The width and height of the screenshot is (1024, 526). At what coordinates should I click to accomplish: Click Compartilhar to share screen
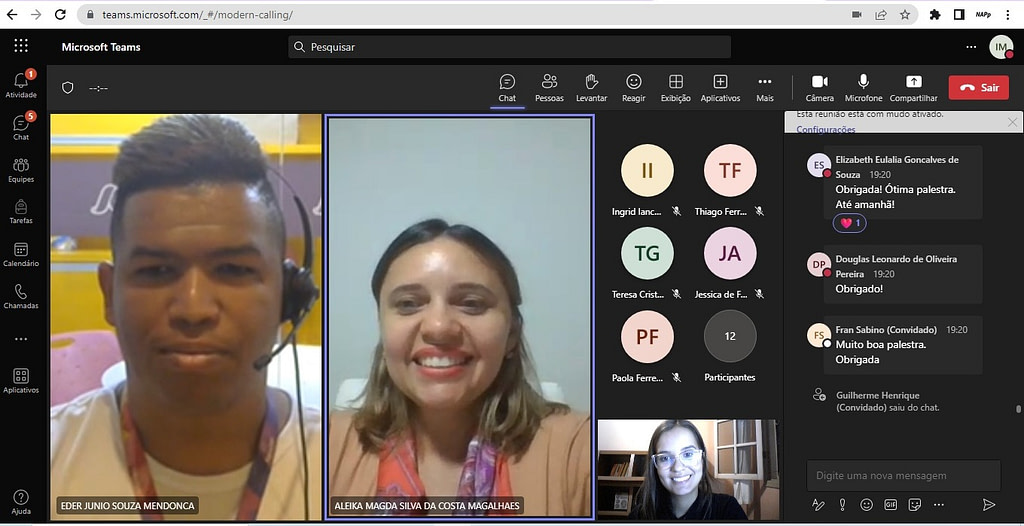point(914,88)
